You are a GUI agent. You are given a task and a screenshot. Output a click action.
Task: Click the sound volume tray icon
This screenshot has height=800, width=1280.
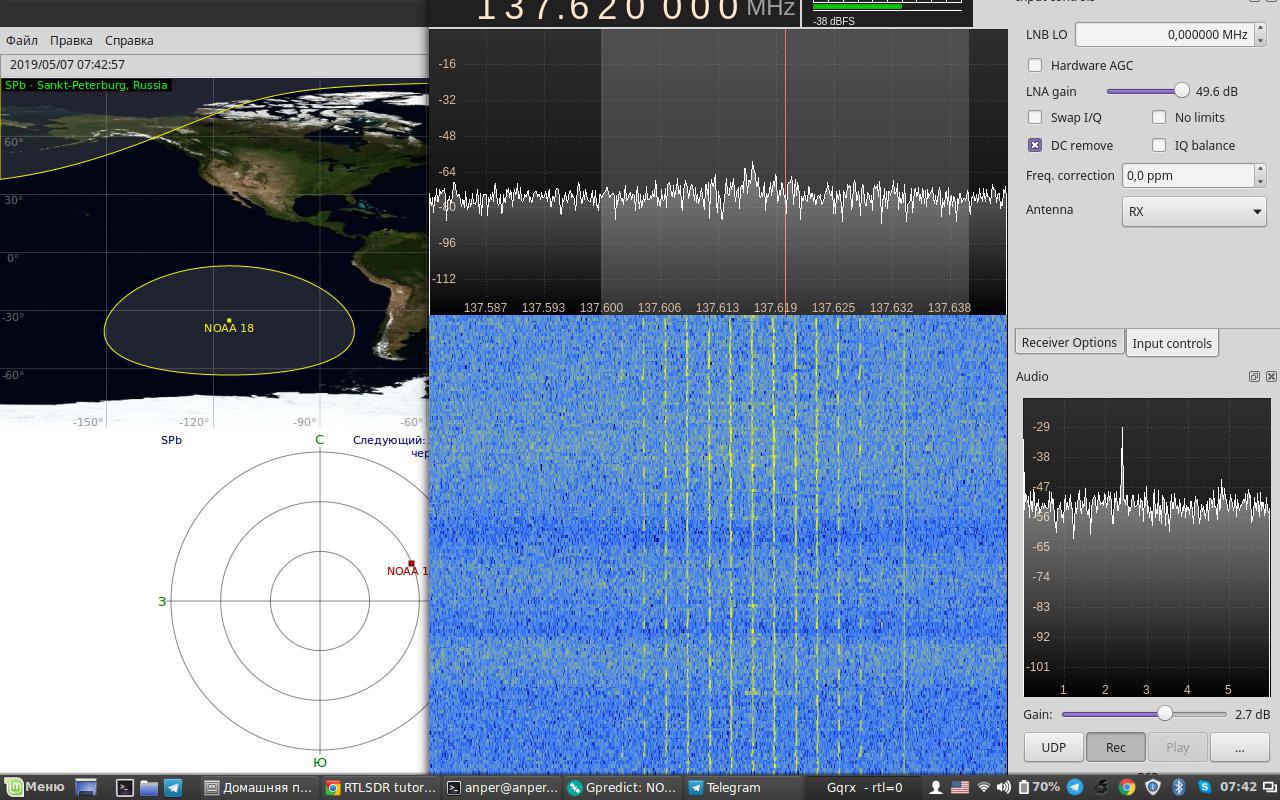pos(1003,788)
